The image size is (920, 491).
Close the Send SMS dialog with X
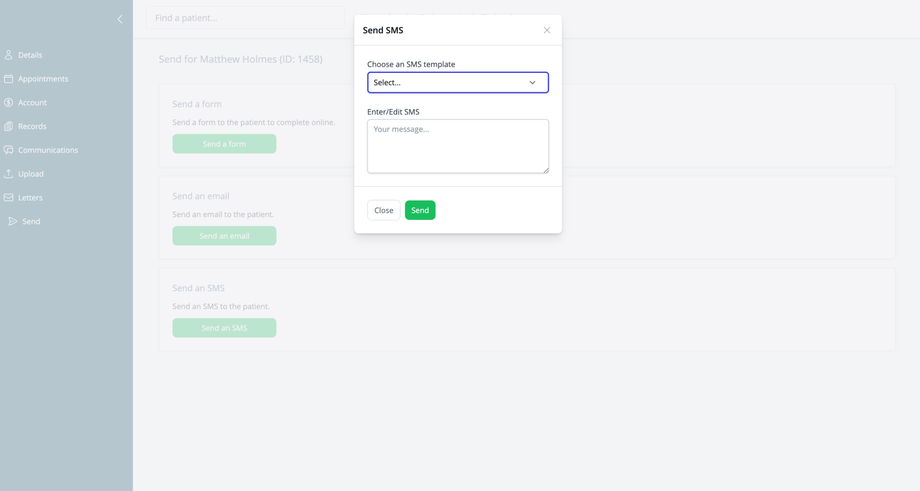(547, 30)
